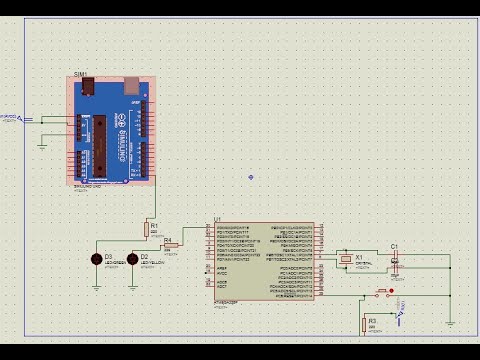
Task: Select resistor R3 symbol
Action: tap(364, 325)
